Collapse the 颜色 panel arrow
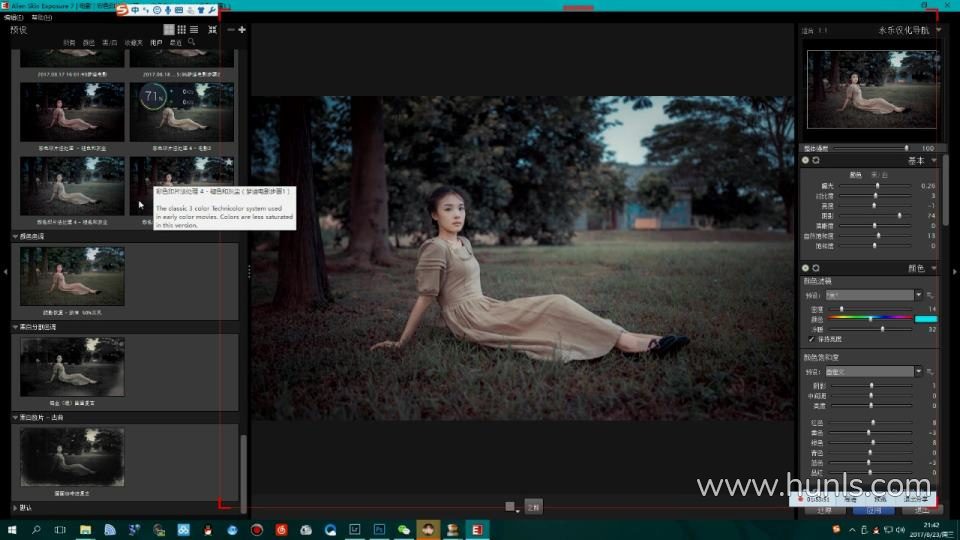Screen dimensions: 960x540 [934, 268]
